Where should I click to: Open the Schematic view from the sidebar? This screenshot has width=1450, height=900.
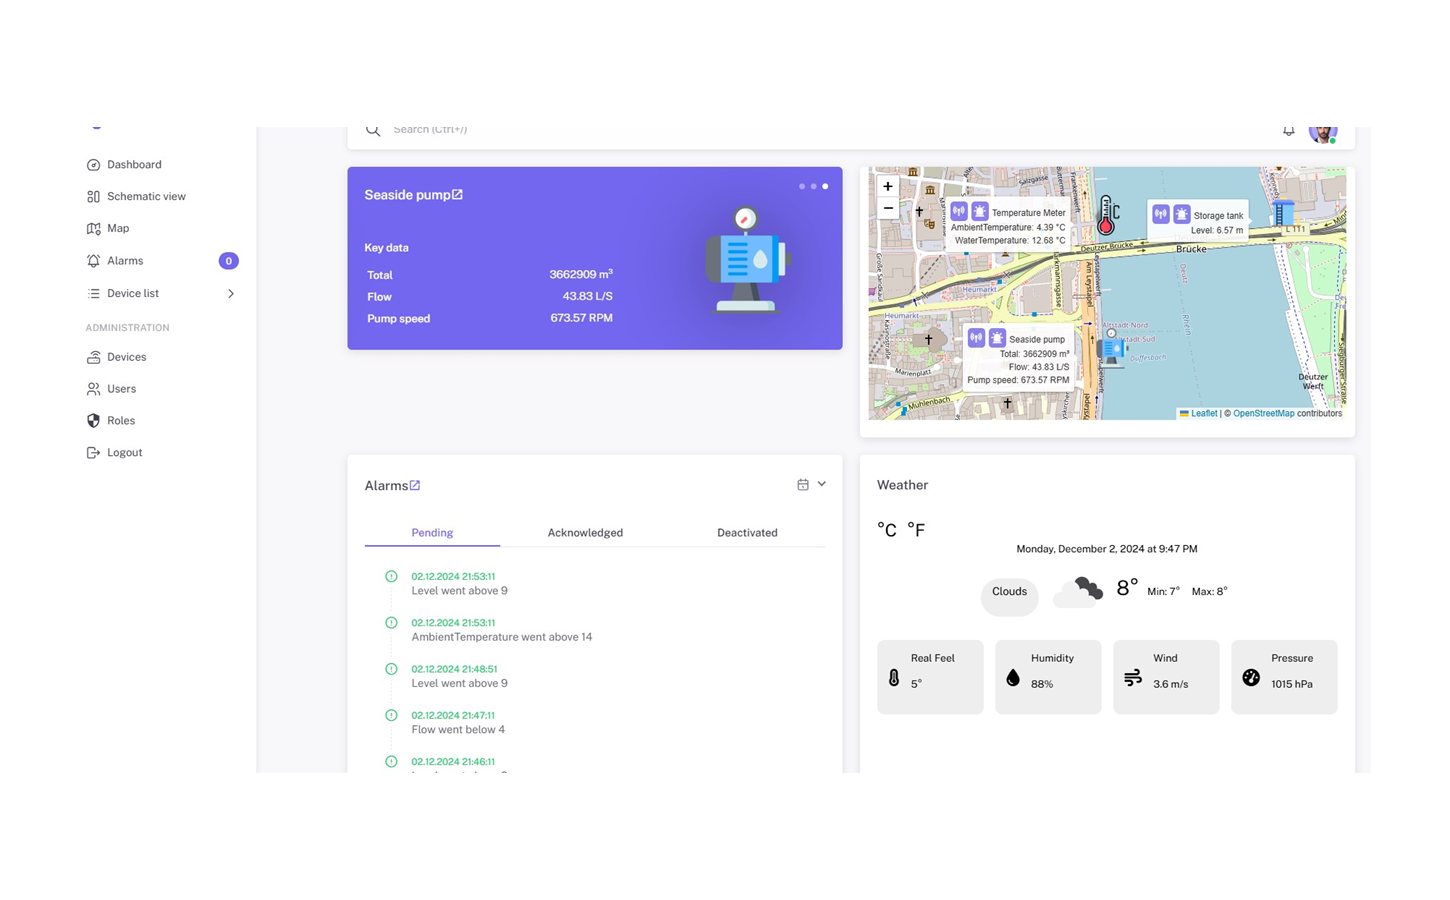pos(93,196)
